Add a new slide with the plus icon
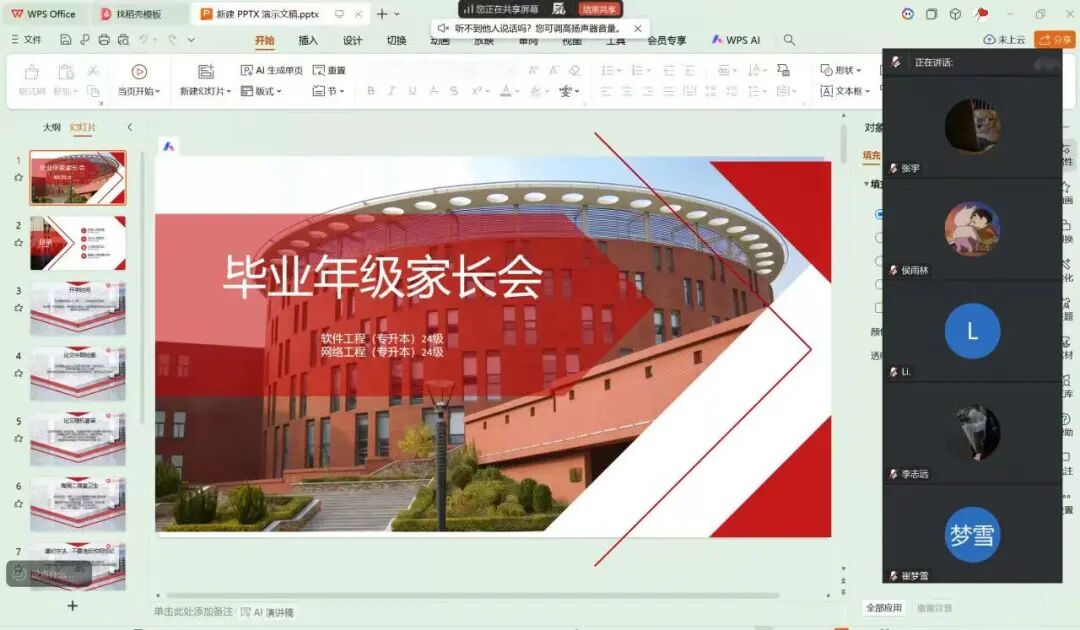The image size is (1080, 630). 72,605
